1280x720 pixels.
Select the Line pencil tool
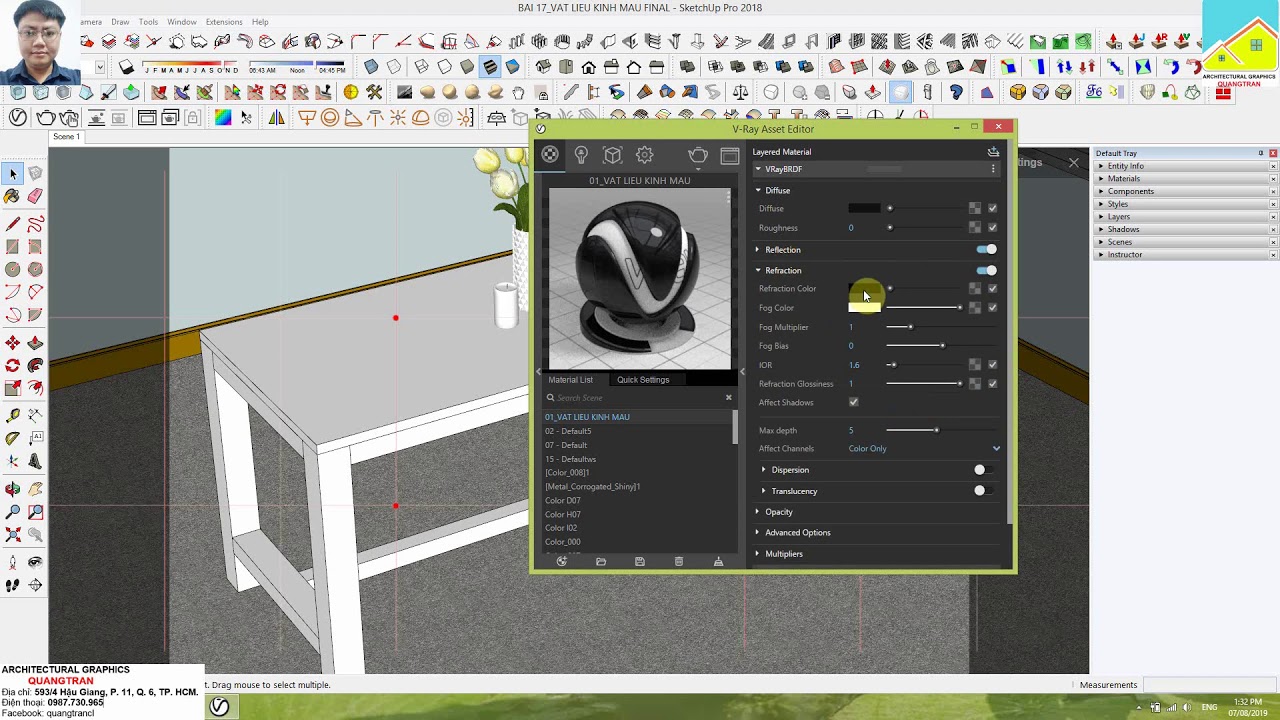tap(13, 224)
